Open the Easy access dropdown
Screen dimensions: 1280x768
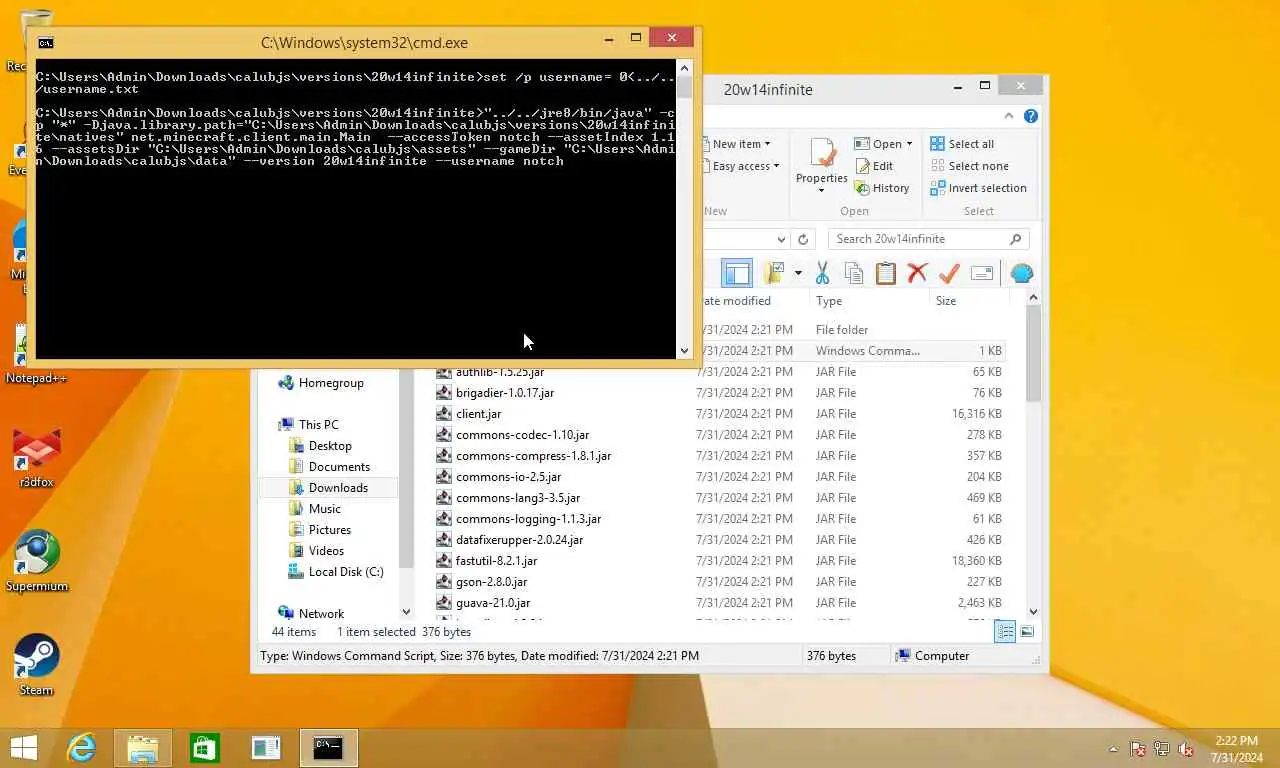pyautogui.click(x=743, y=166)
